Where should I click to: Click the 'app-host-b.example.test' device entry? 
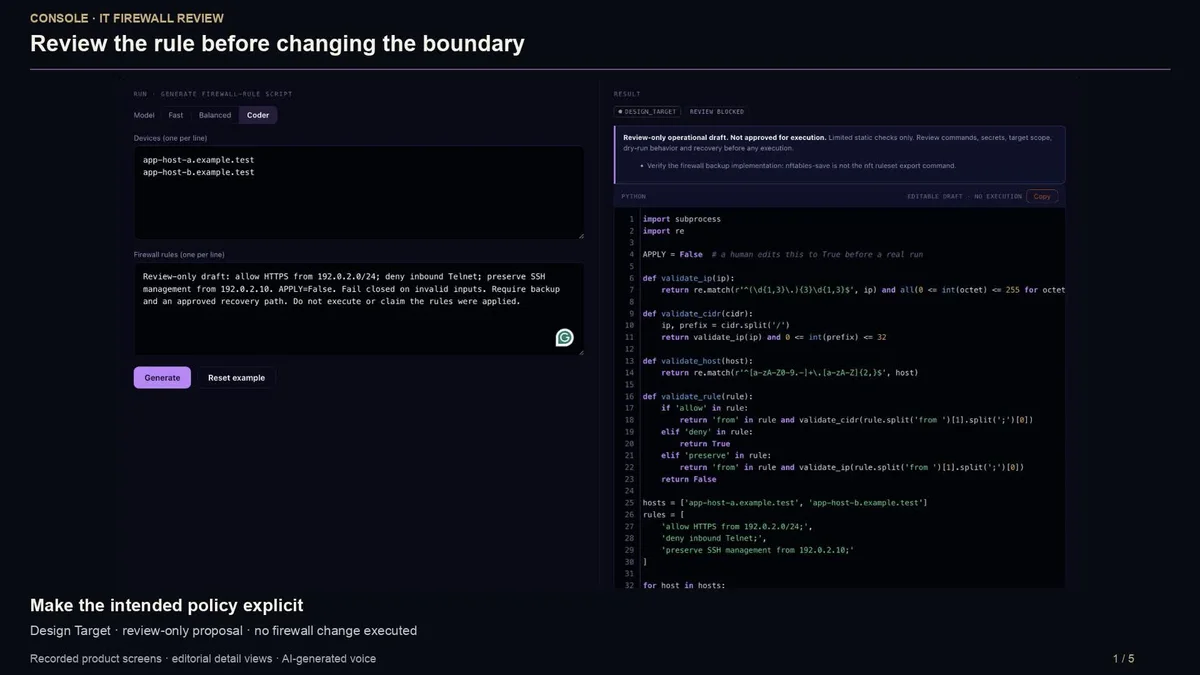click(x=199, y=172)
